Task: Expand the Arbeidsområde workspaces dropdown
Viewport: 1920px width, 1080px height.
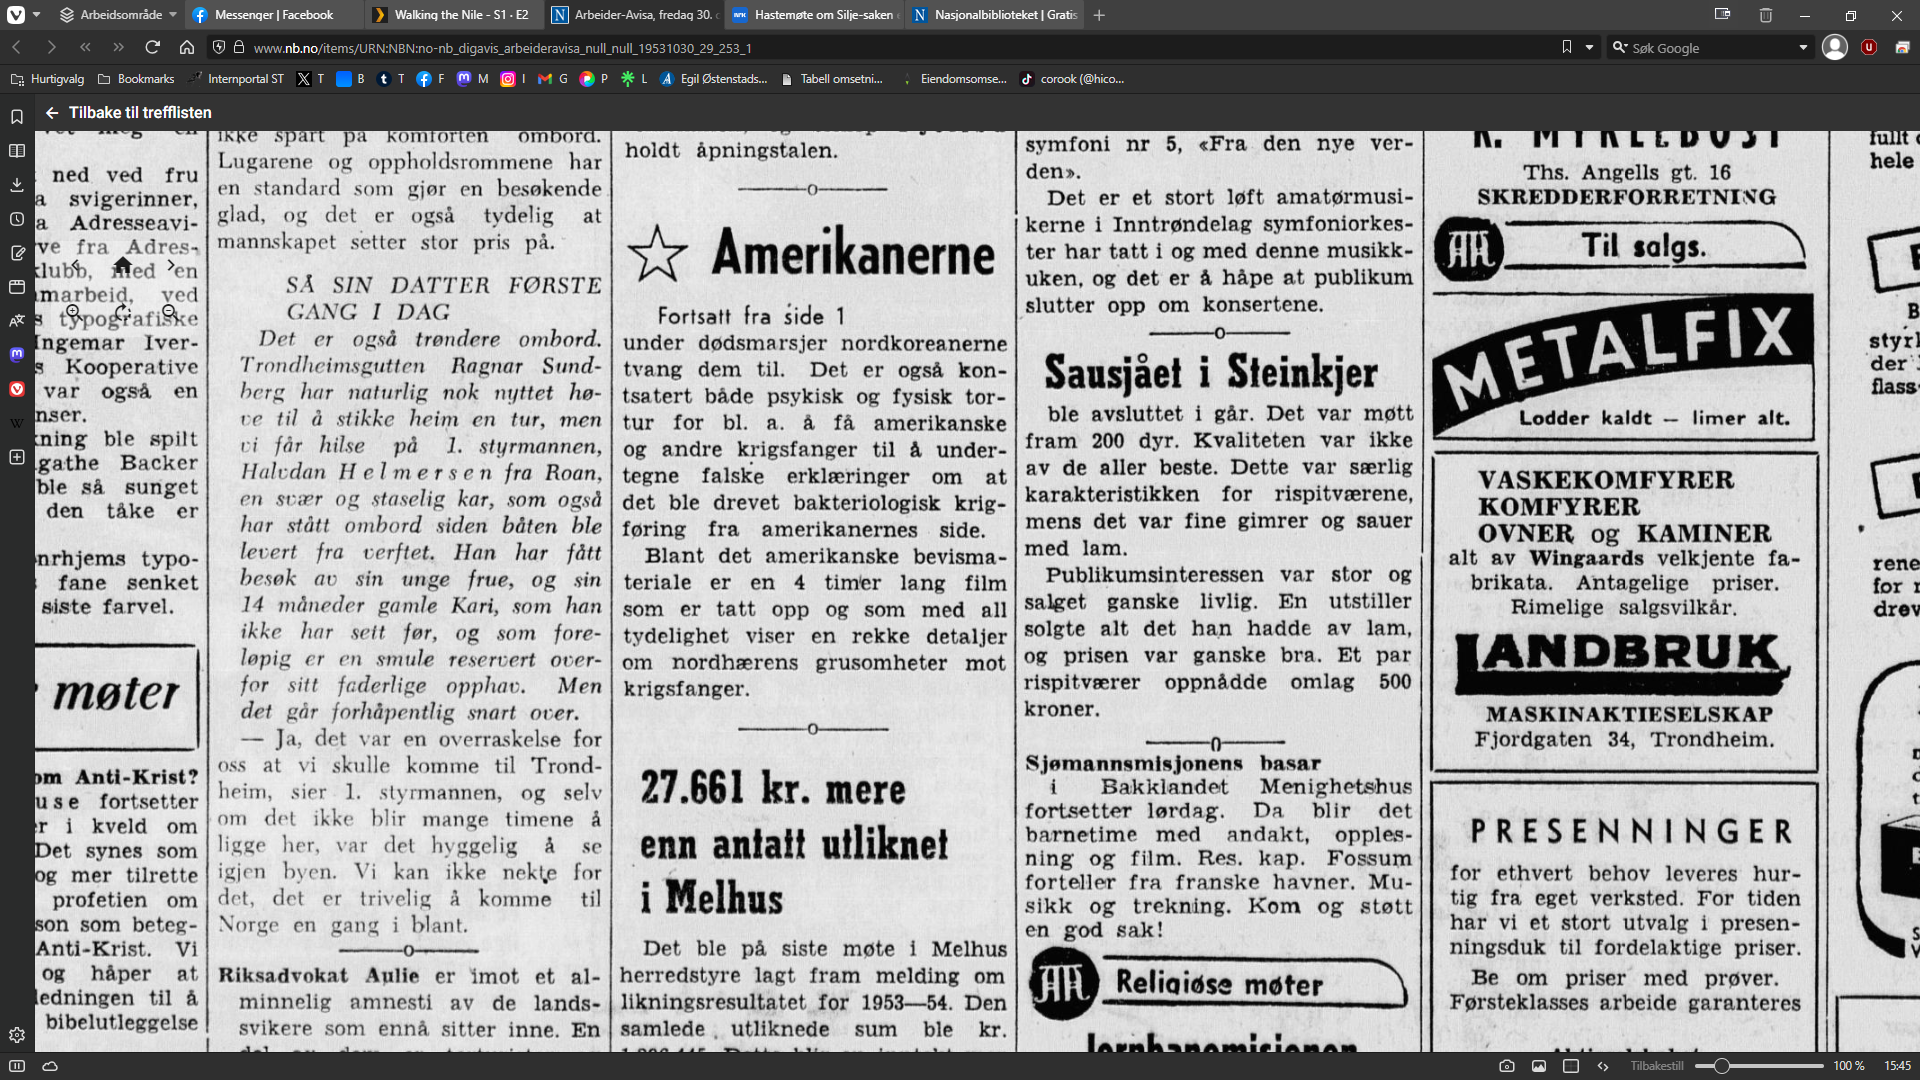Action: point(118,15)
